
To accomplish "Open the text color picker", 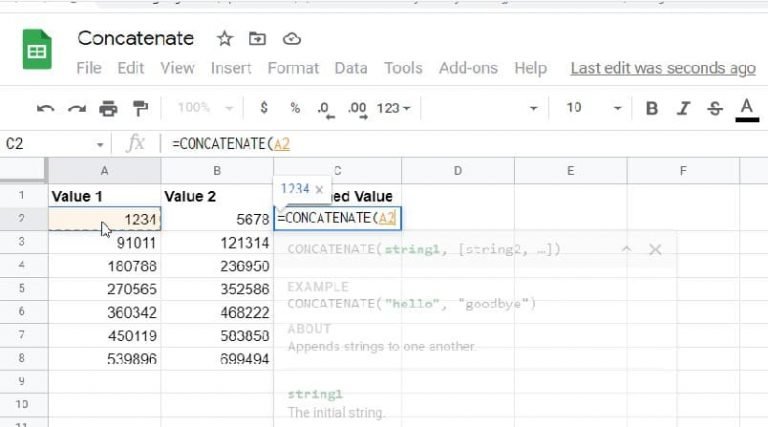I will [747, 110].
